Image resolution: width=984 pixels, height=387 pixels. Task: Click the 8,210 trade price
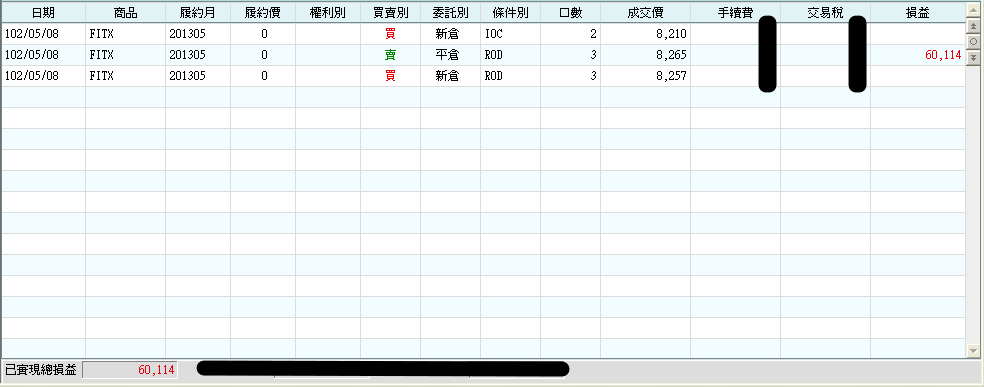coord(671,34)
